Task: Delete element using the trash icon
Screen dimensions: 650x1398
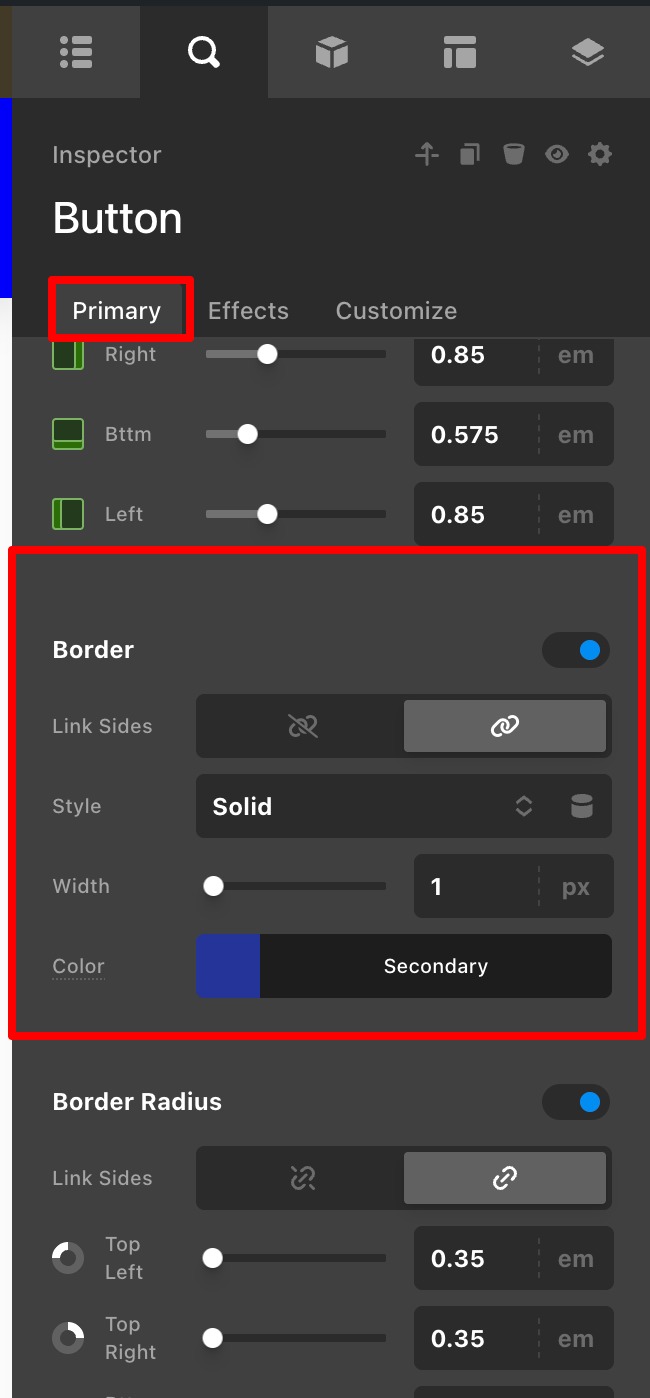Action: coord(513,154)
